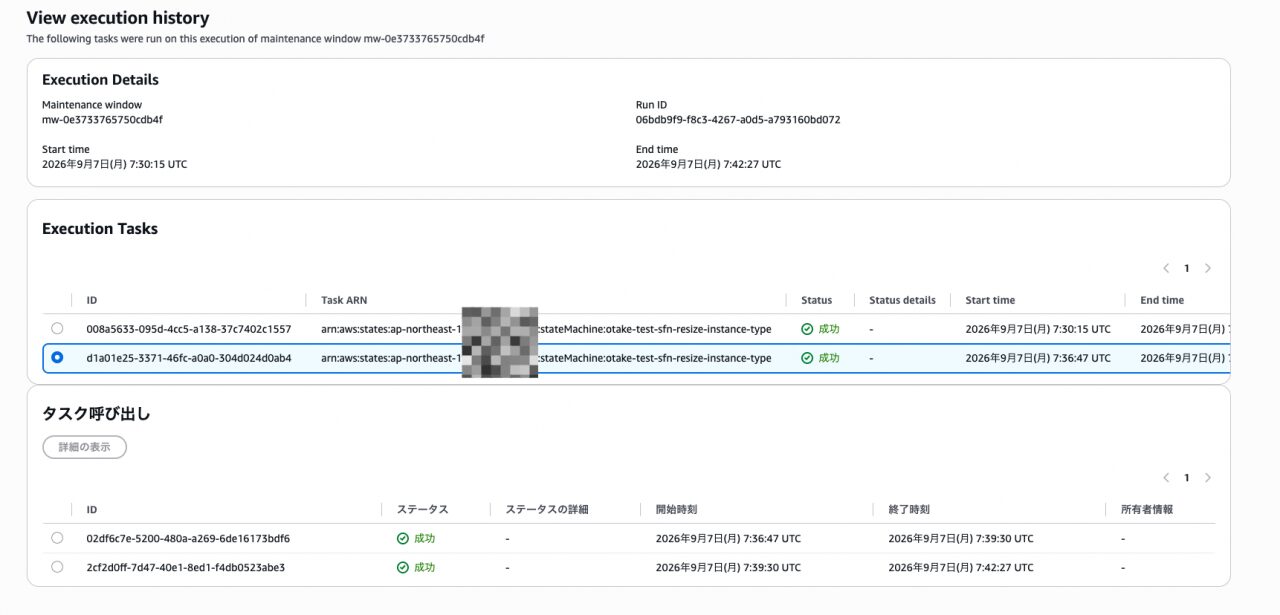Sort Execution Tasks by Status column header

(x=816, y=300)
